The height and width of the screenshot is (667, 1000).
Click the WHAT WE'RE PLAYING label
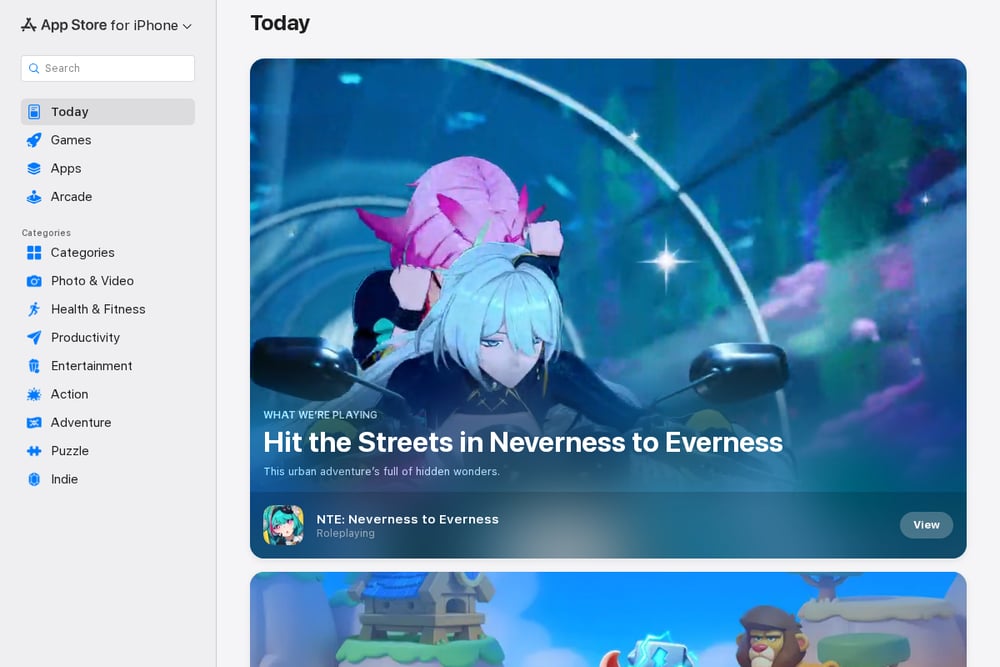coord(320,414)
